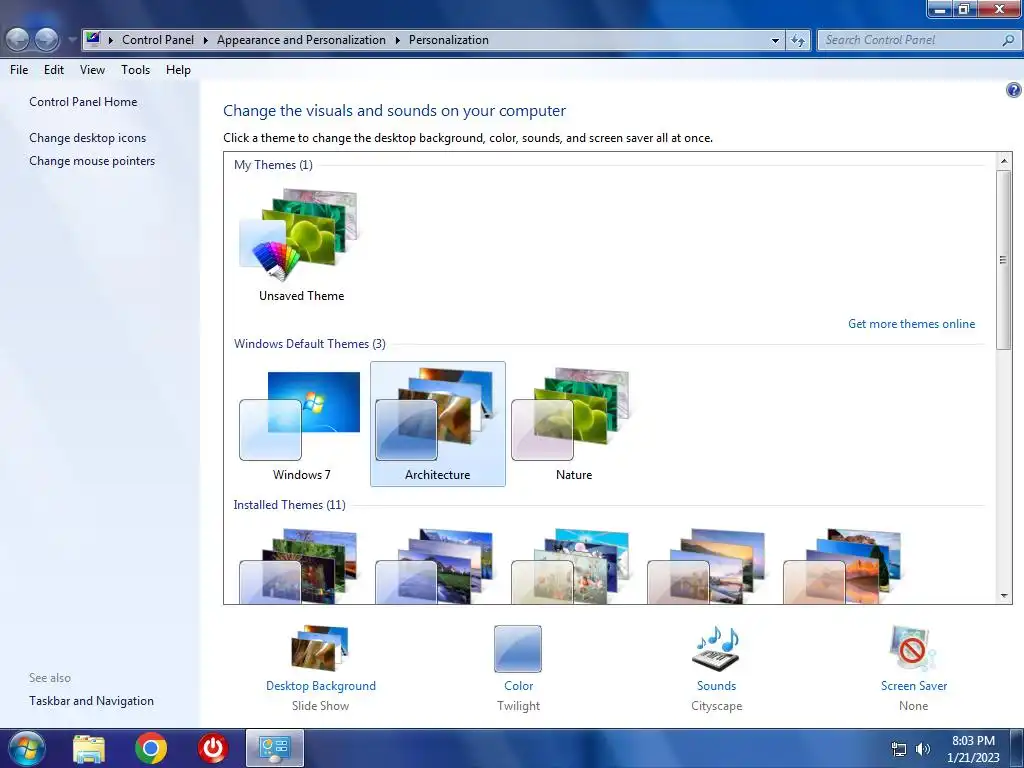Click the Screen Saver text link
The image size is (1024, 768).
914,686
